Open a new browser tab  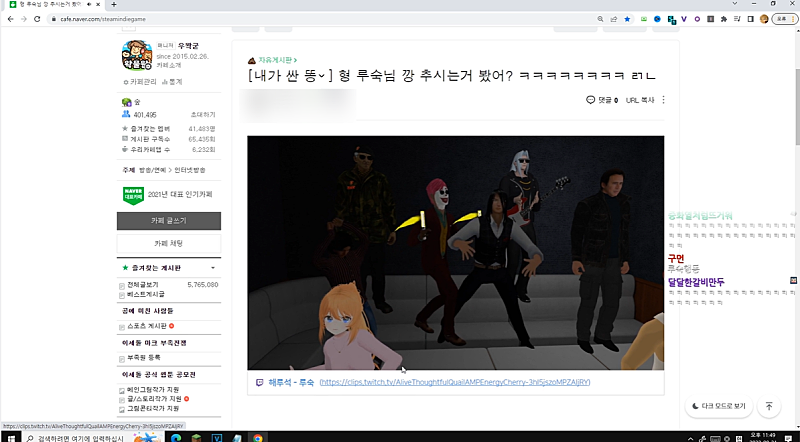click(x=114, y=4)
